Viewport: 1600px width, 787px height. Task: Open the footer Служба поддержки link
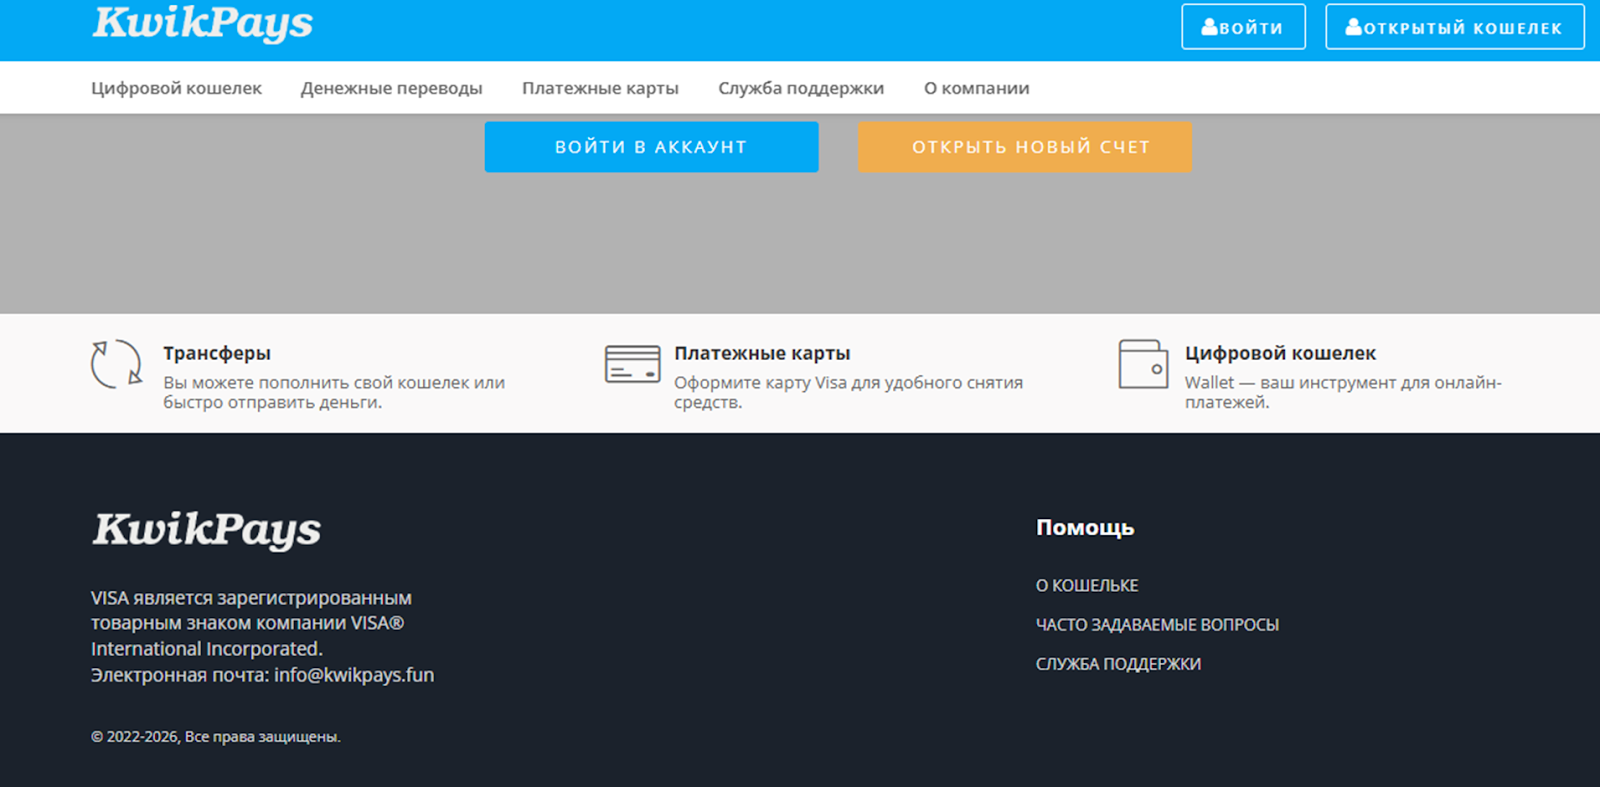pyautogui.click(x=1119, y=664)
